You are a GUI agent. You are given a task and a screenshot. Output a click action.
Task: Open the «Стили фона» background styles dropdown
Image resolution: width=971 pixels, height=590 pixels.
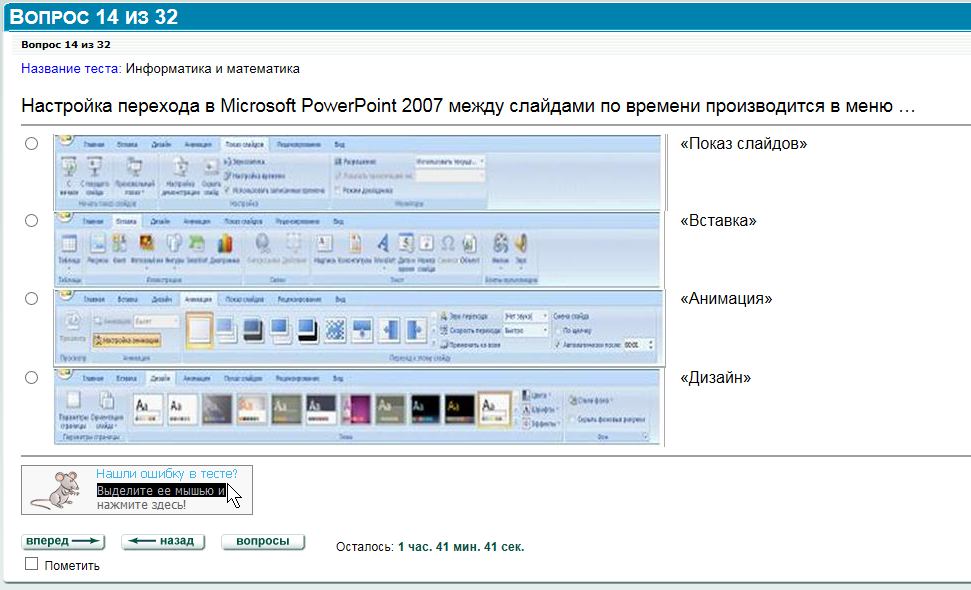coord(589,401)
